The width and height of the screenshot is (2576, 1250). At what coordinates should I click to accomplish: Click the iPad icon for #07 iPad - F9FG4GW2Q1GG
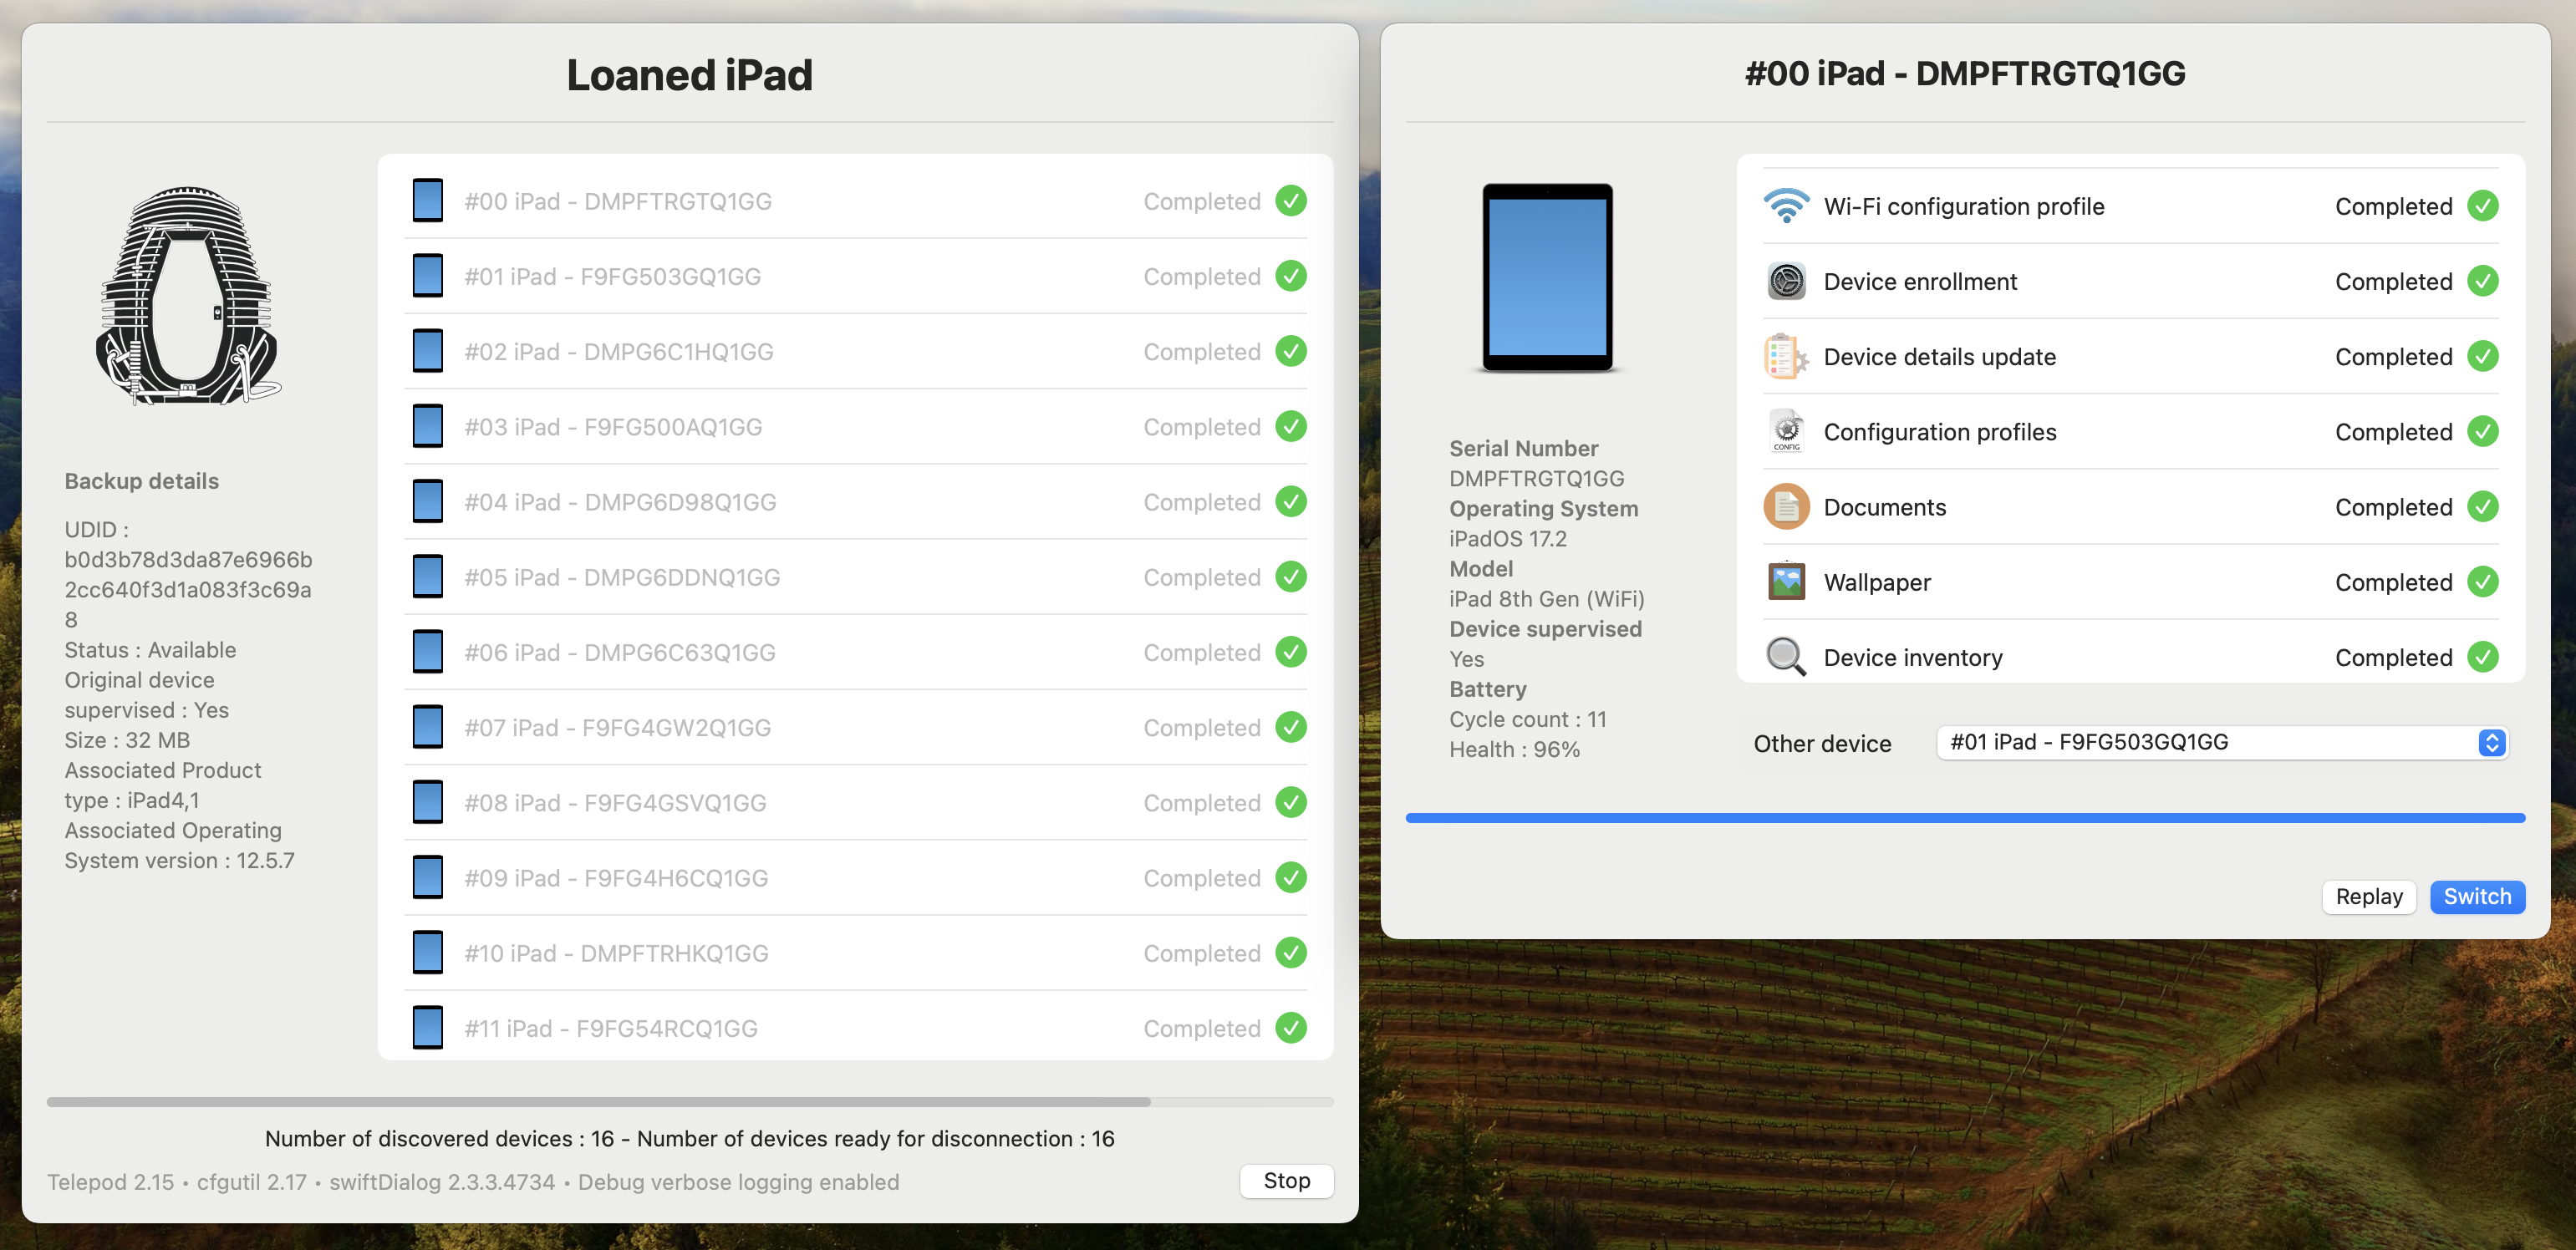coord(428,727)
